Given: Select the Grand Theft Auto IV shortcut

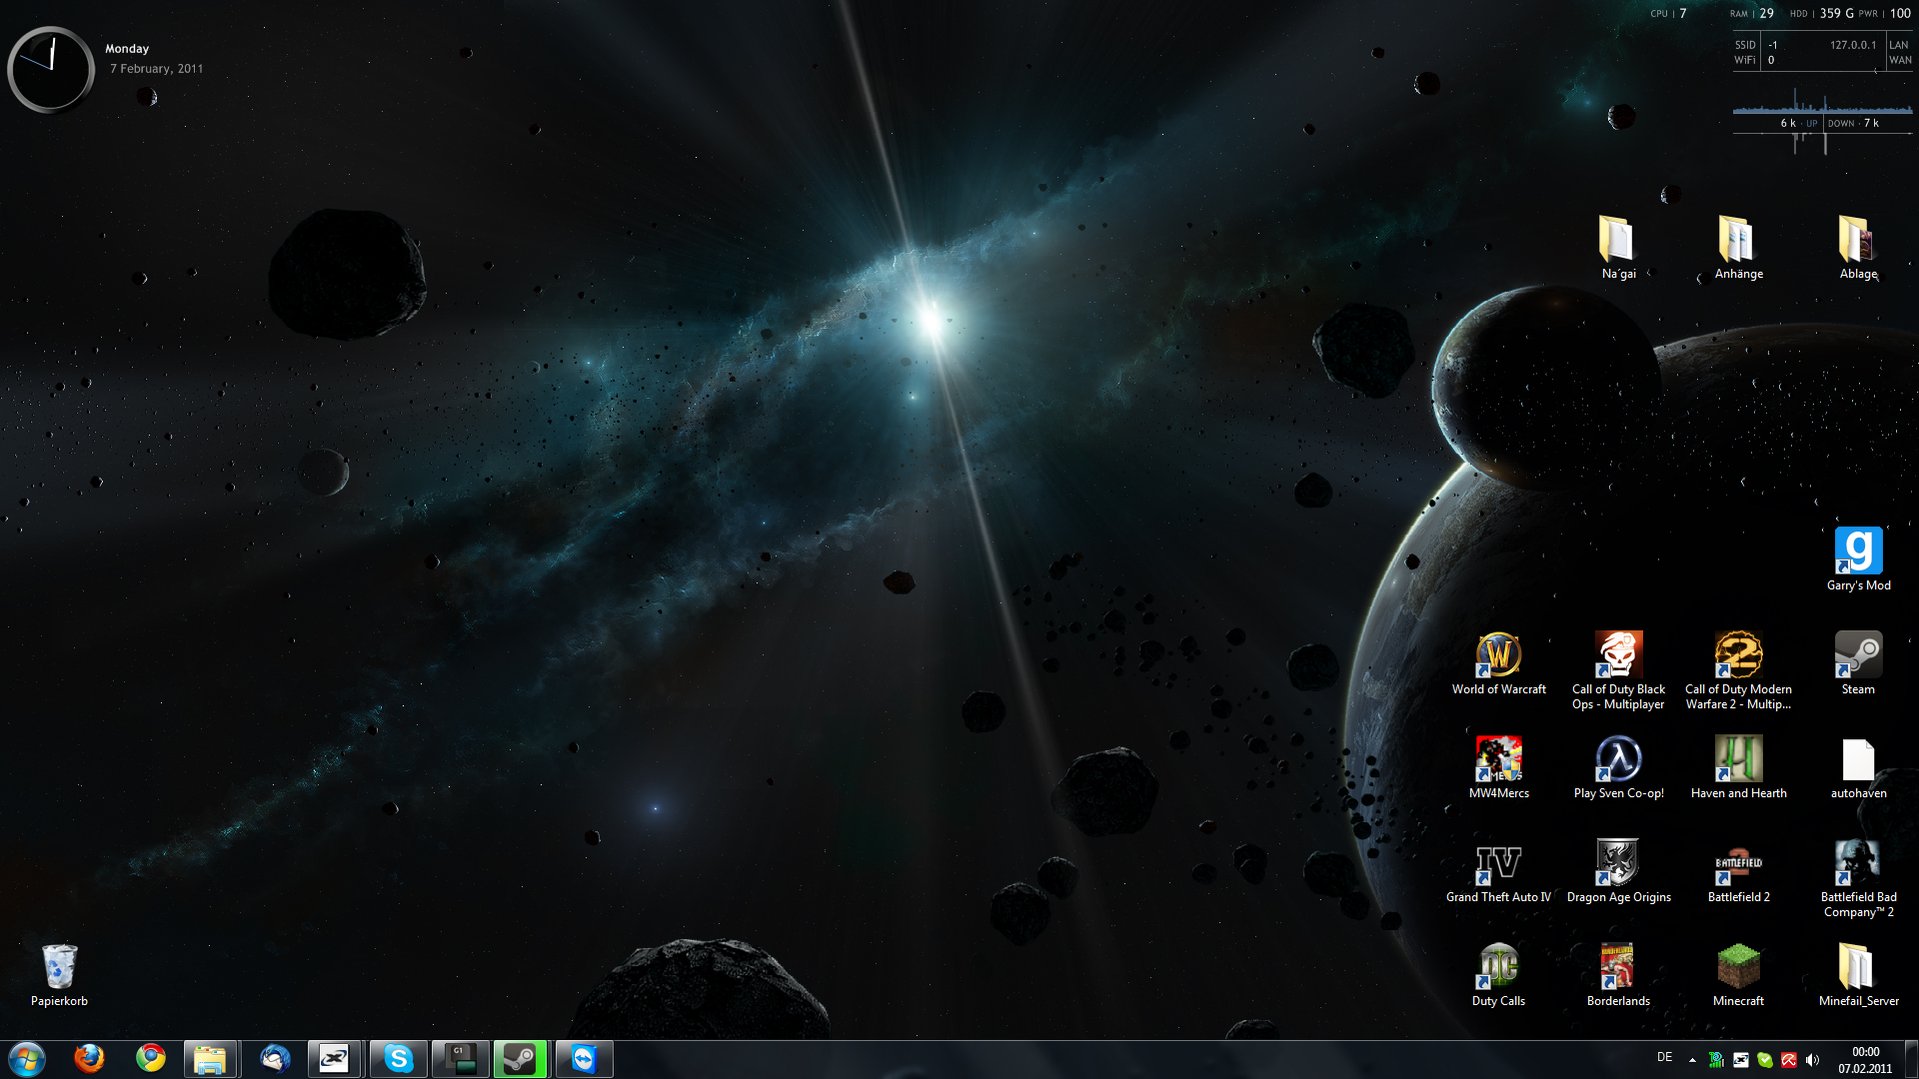Looking at the screenshot, I should 1498,864.
